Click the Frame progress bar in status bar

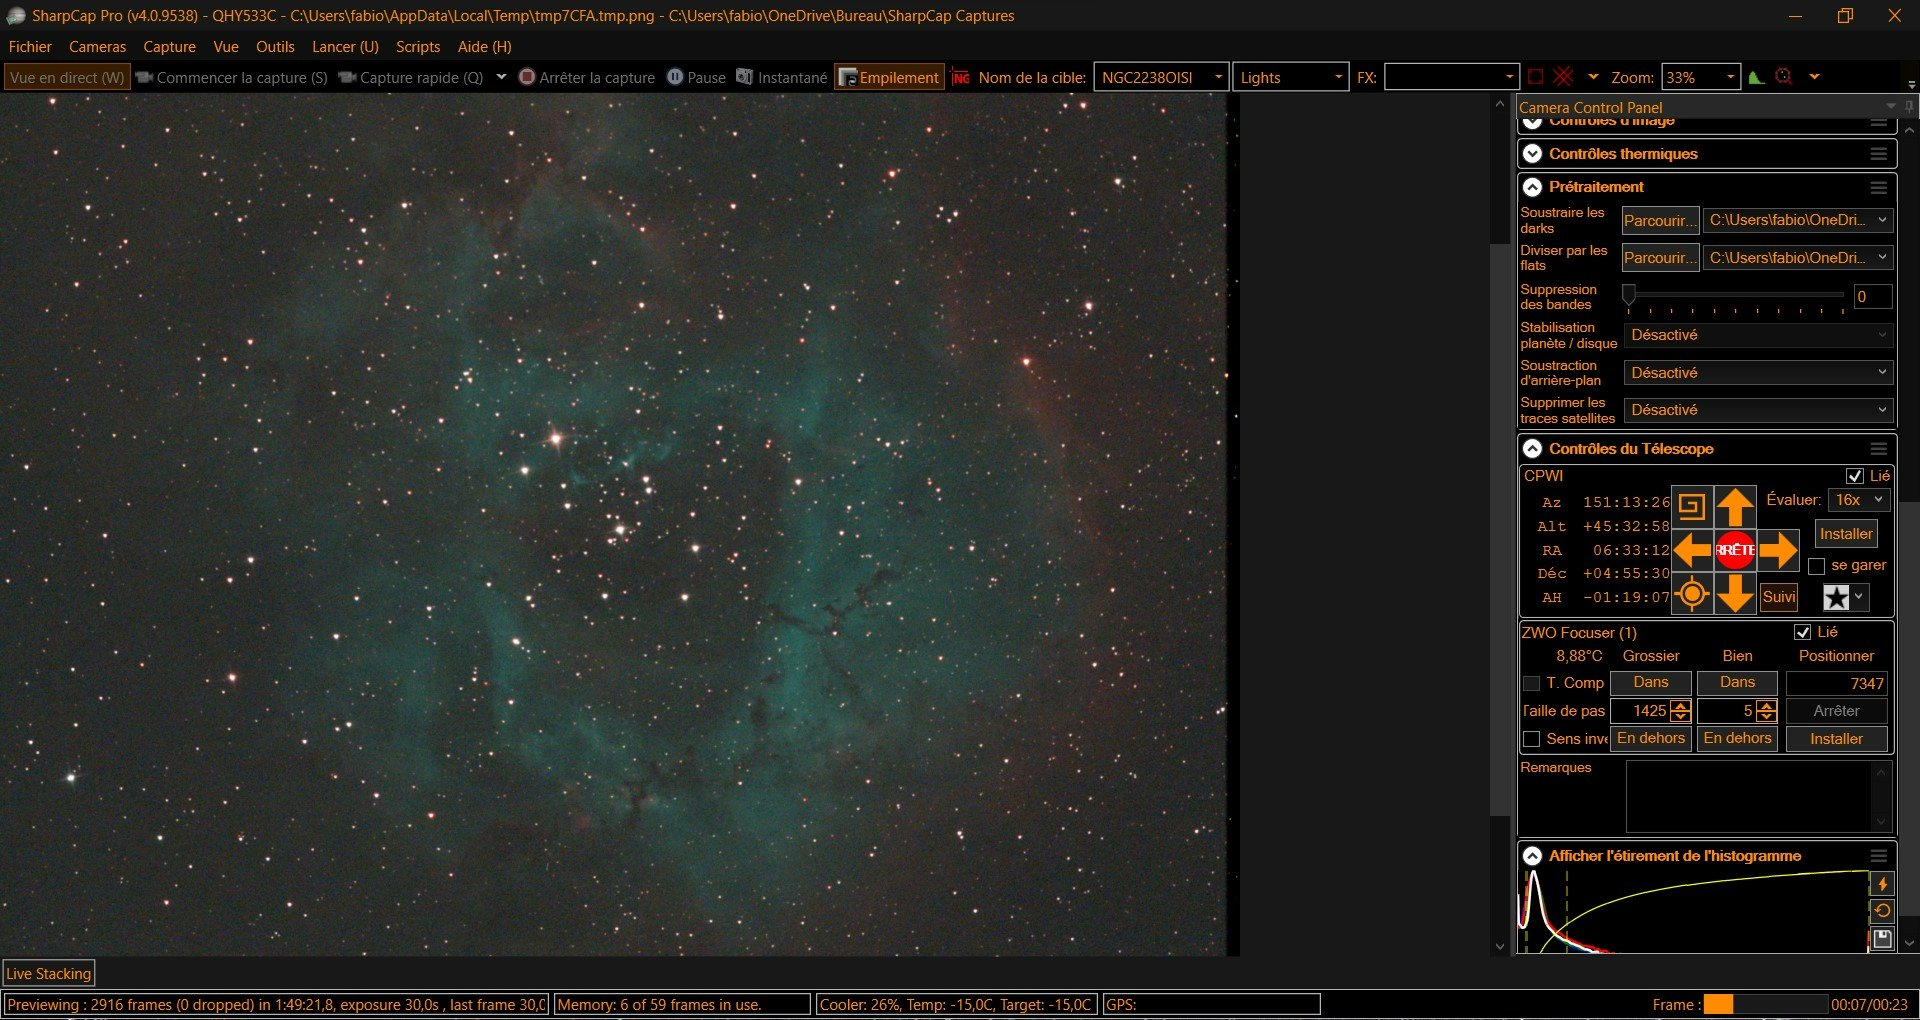[1764, 1005]
